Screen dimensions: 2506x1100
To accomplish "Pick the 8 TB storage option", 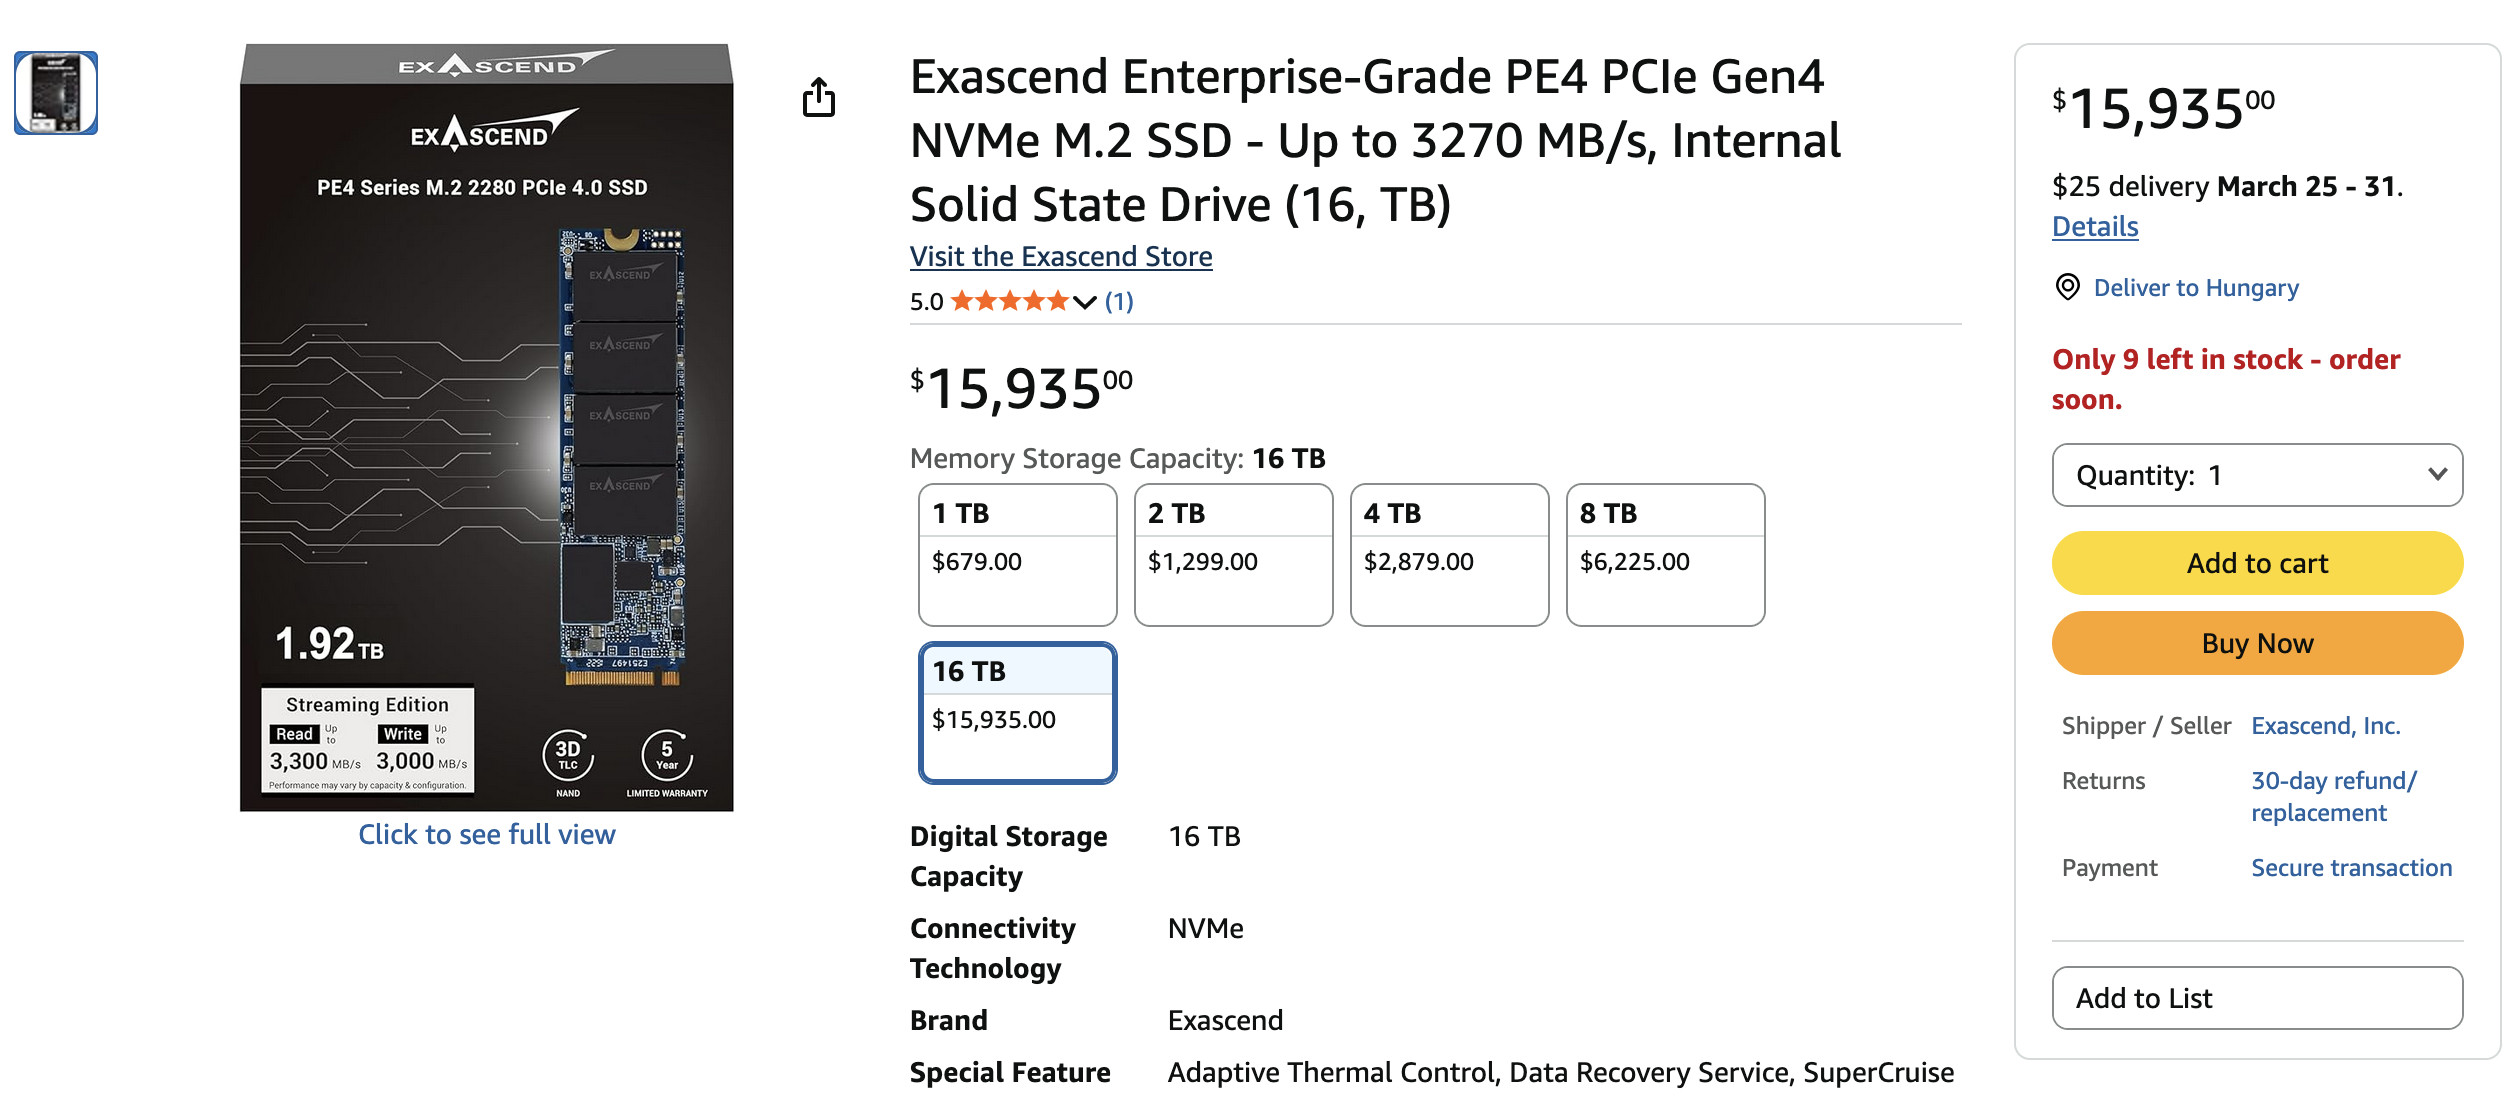I will pyautogui.click(x=1665, y=554).
